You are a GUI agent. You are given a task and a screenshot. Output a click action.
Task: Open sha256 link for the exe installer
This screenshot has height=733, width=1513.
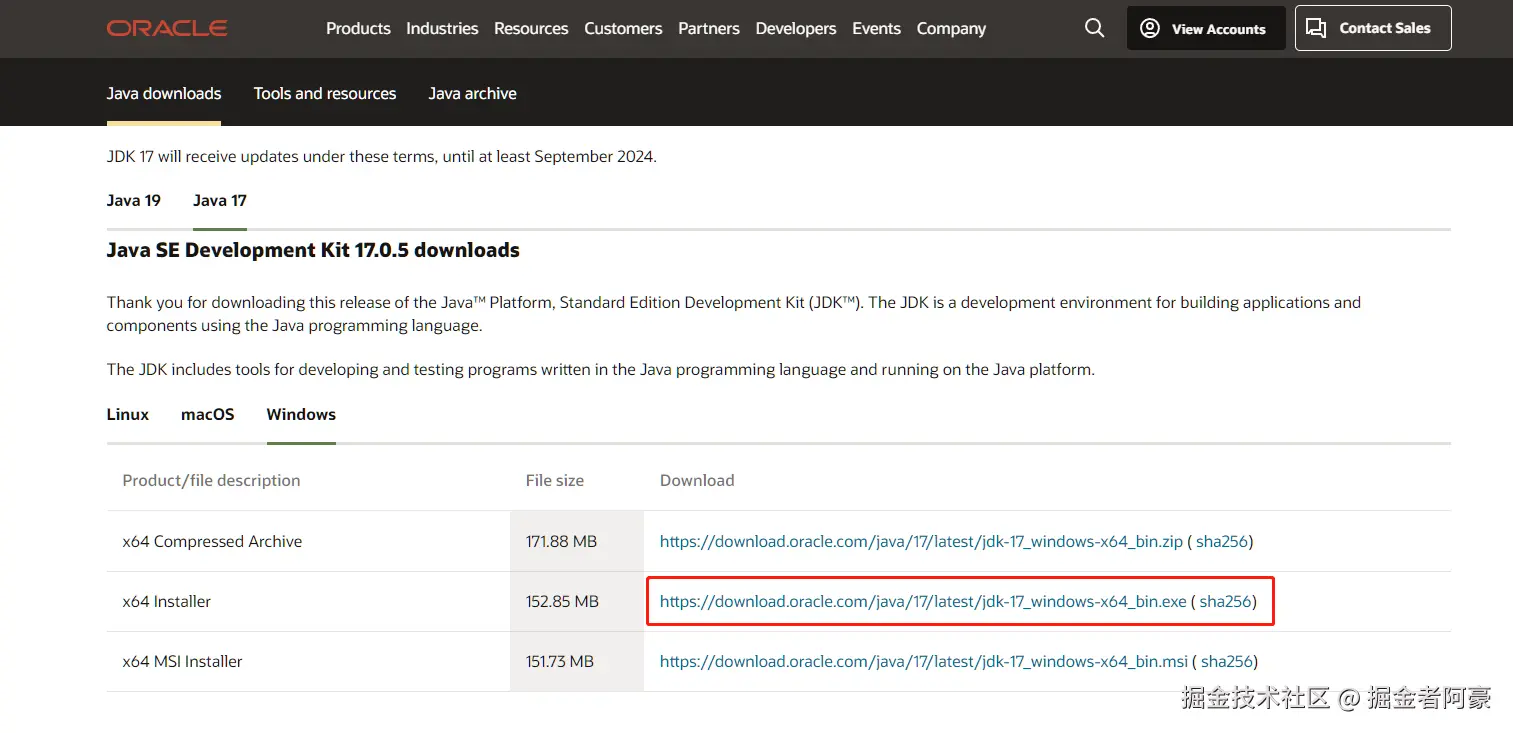pyautogui.click(x=1226, y=601)
